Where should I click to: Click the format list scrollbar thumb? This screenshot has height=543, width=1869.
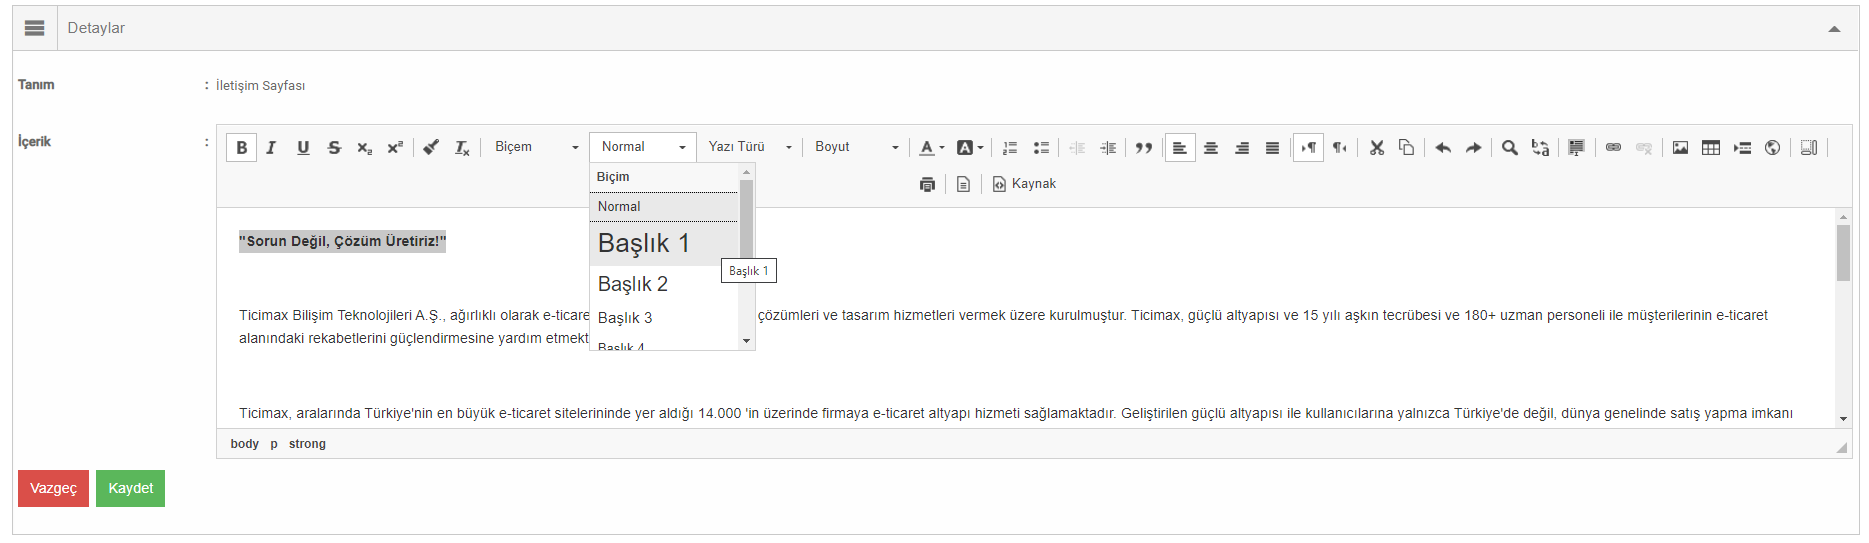click(x=746, y=220)
